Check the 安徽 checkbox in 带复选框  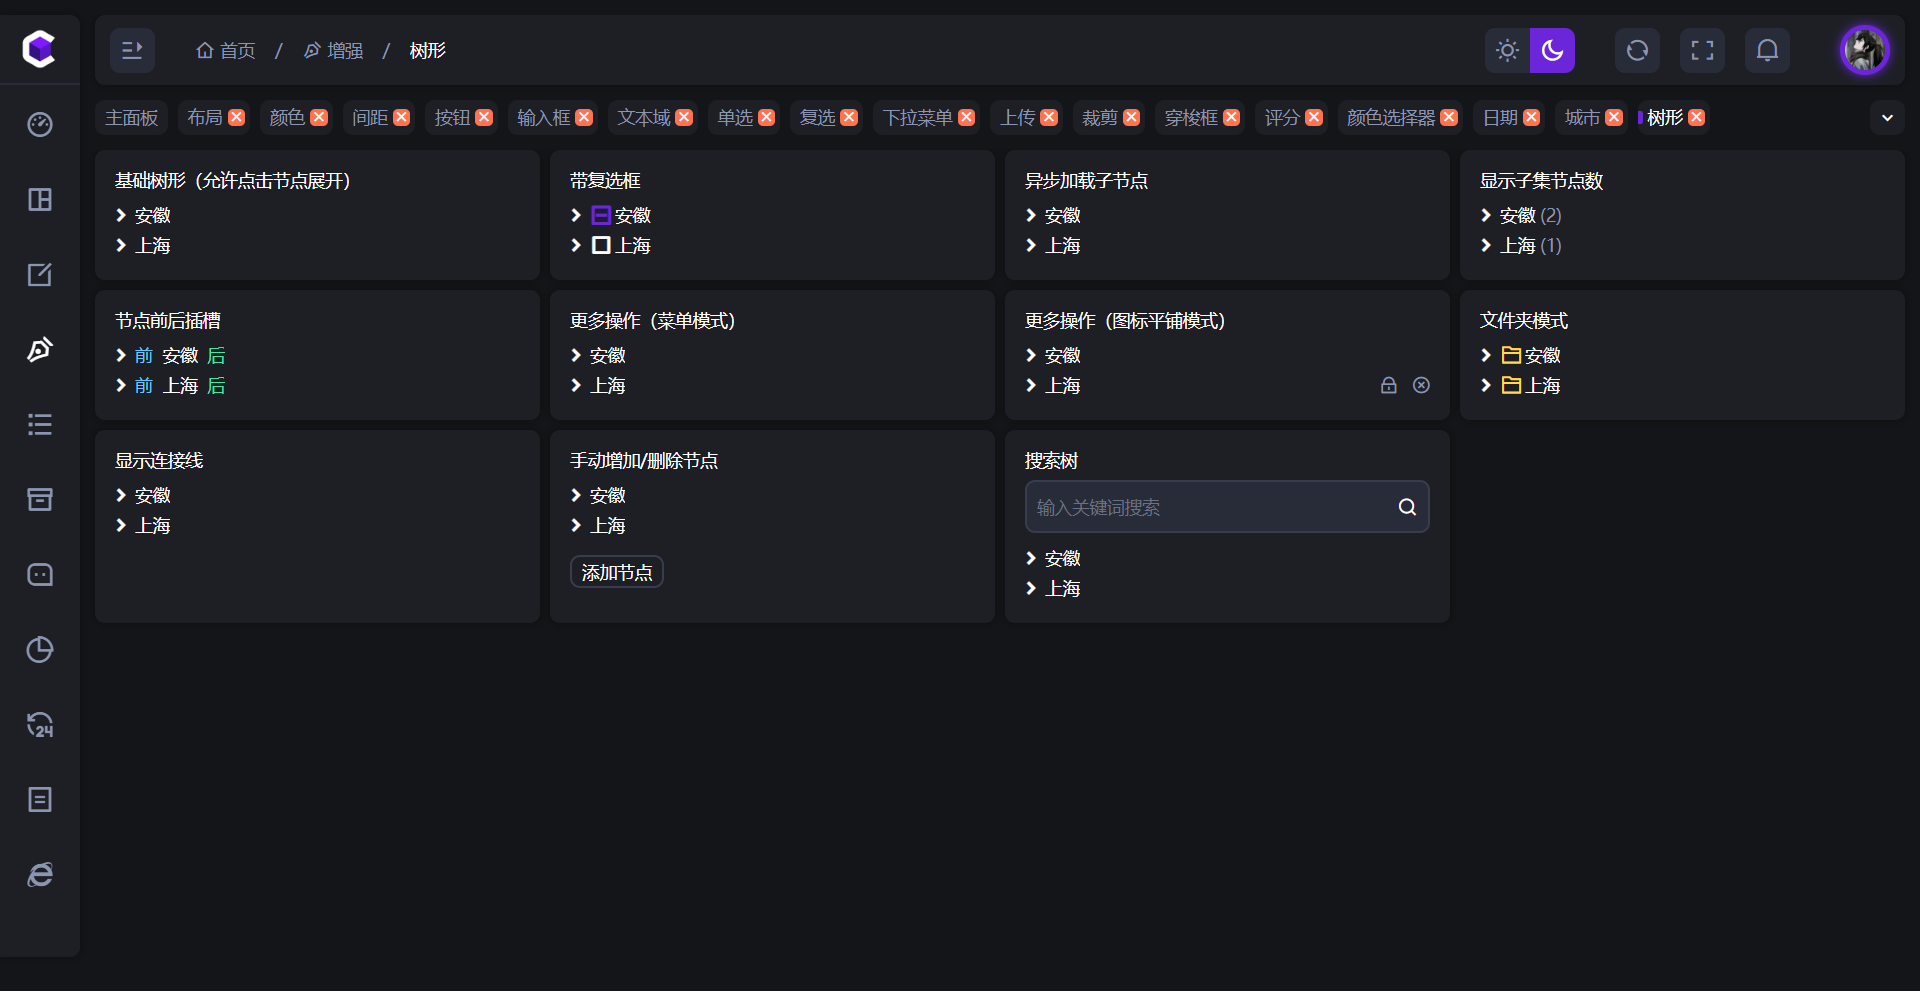click(x=601, y=215)
